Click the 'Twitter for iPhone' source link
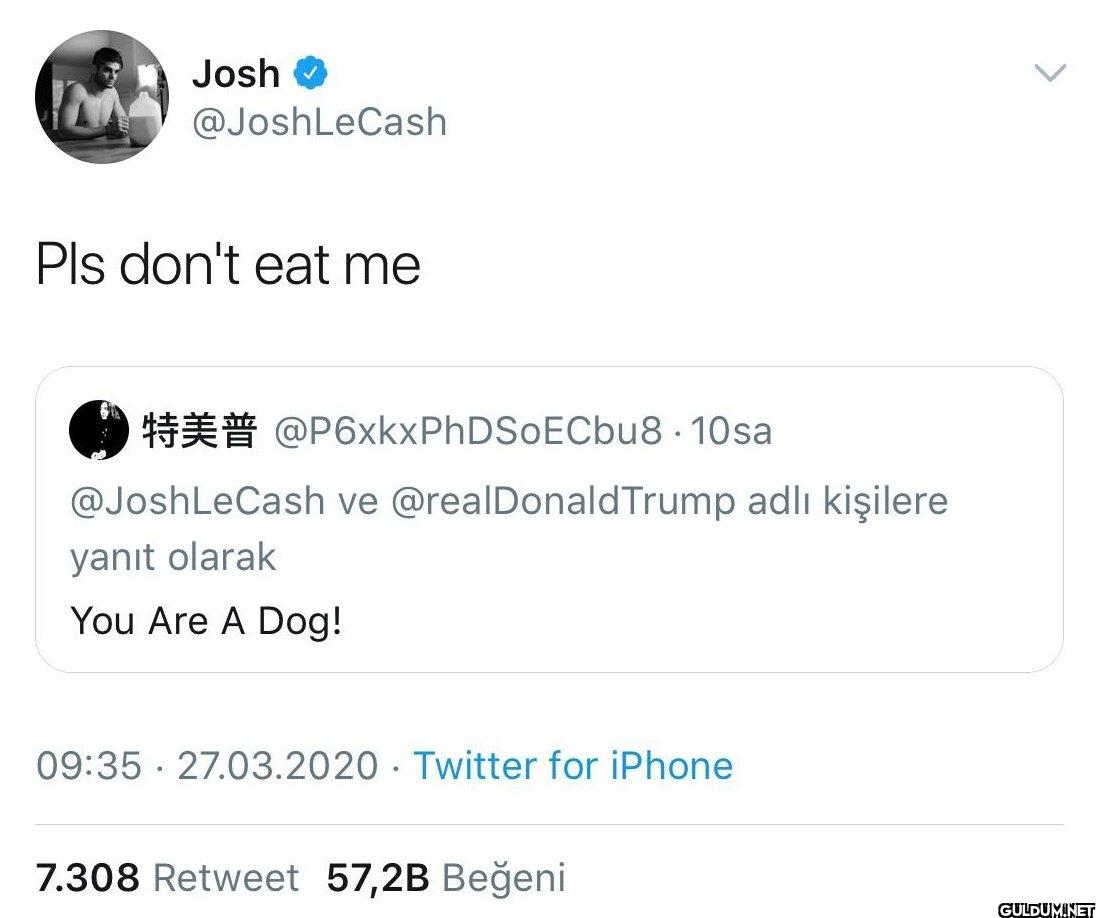The image size is (1099, 918). pos(573,765)
